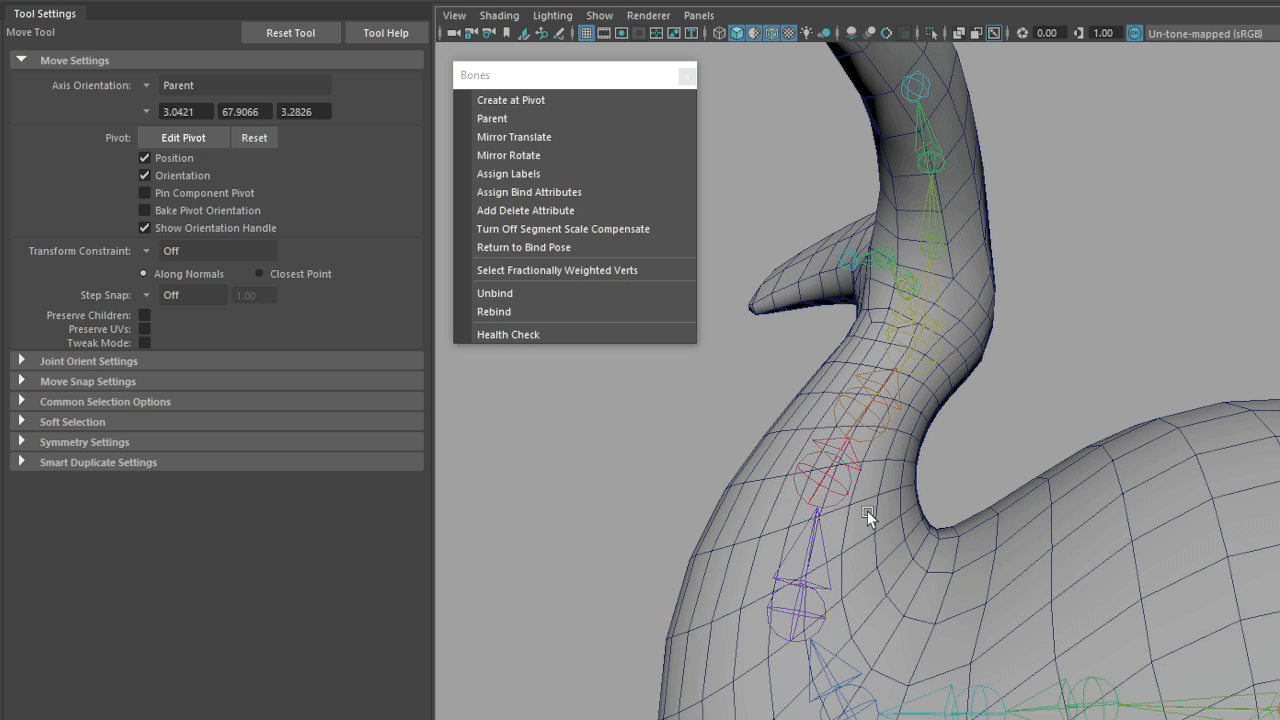Toggle the Use All Lights bulb icon
This screenshot has height=720, width=1280.
click(x=805, y=33)
